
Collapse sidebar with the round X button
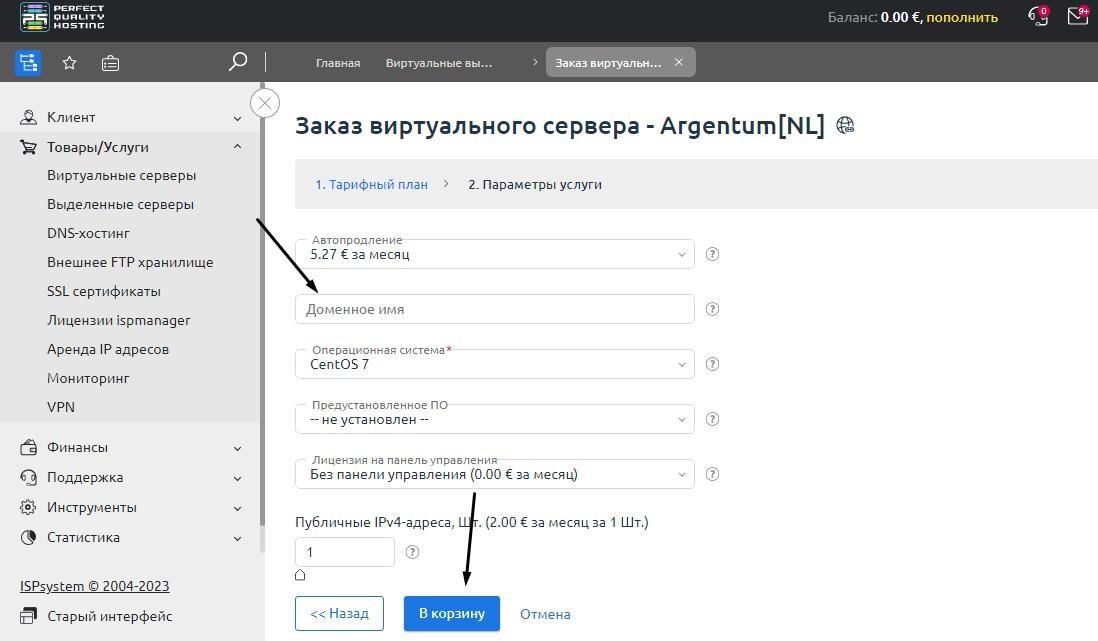click(x=265, y=103)
